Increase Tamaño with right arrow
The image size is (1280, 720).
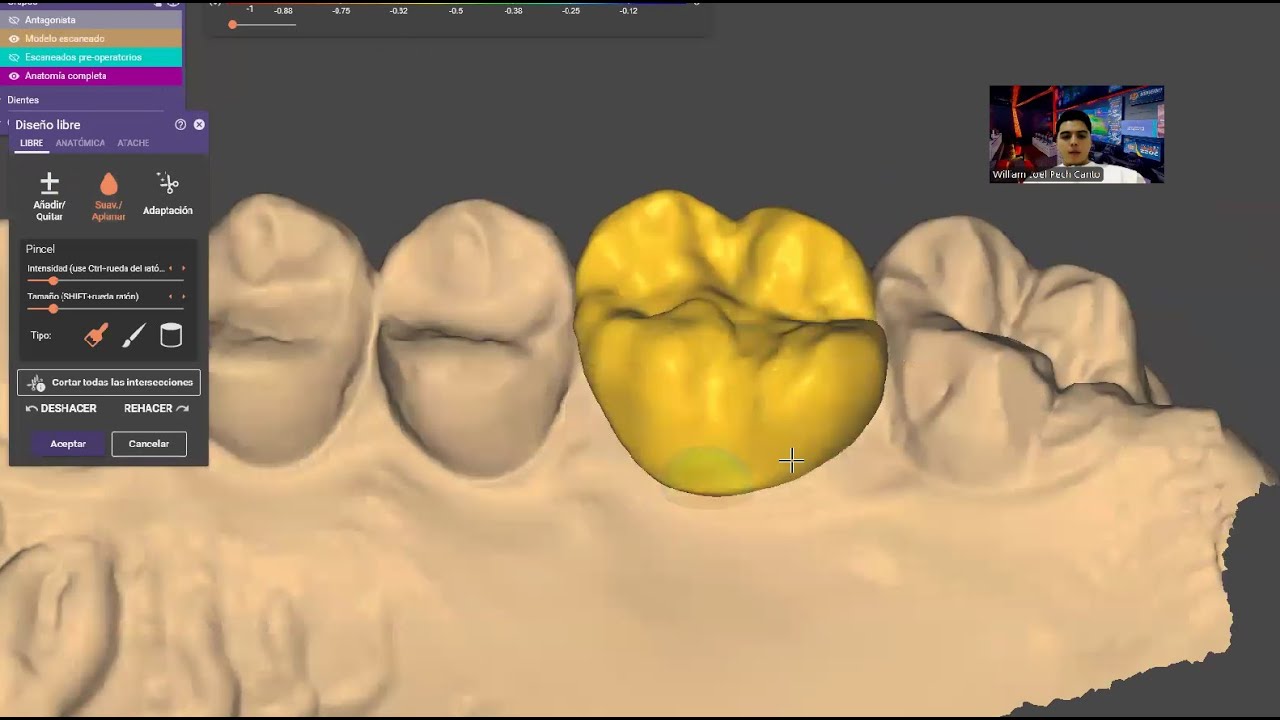pos(183,296)
